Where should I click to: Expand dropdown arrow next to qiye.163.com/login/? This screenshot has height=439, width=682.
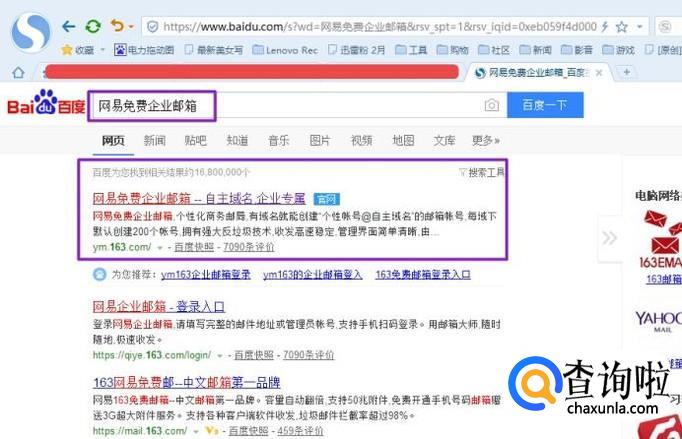pyautogui.click(x=220, y=356)
